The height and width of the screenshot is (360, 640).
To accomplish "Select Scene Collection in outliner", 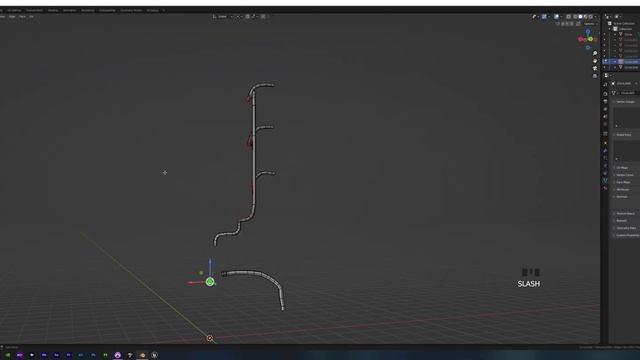I will (x=624, y=24).
